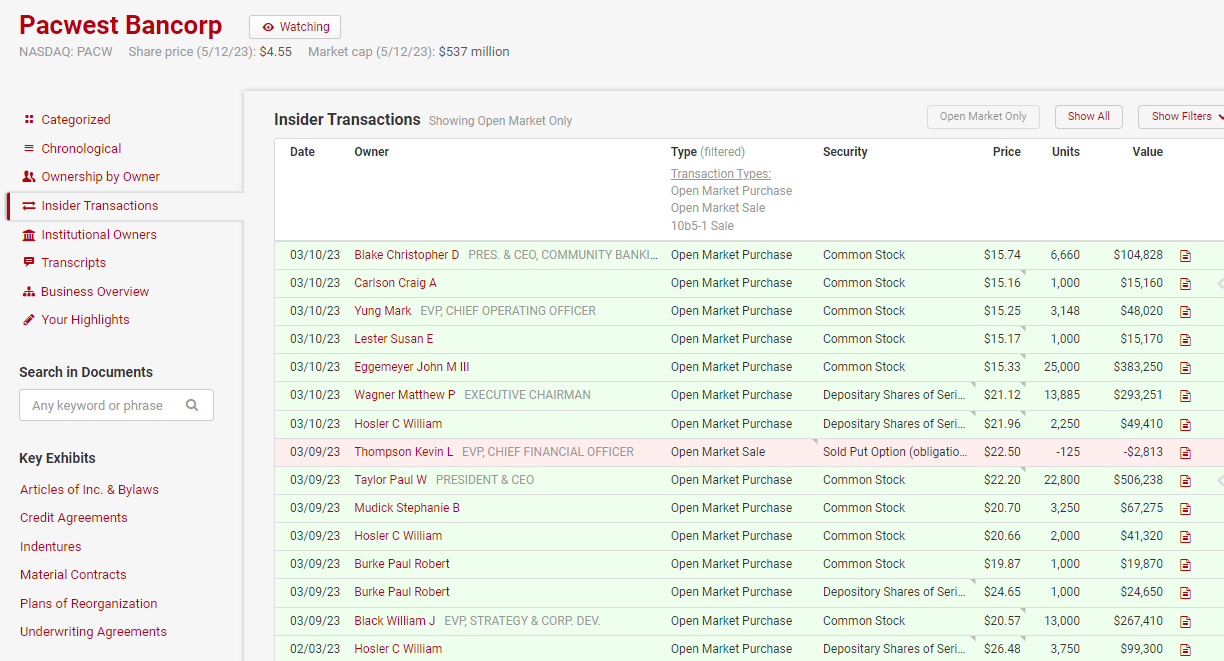
Task: Open Indentures exhibits
Action: coord(51,546)
